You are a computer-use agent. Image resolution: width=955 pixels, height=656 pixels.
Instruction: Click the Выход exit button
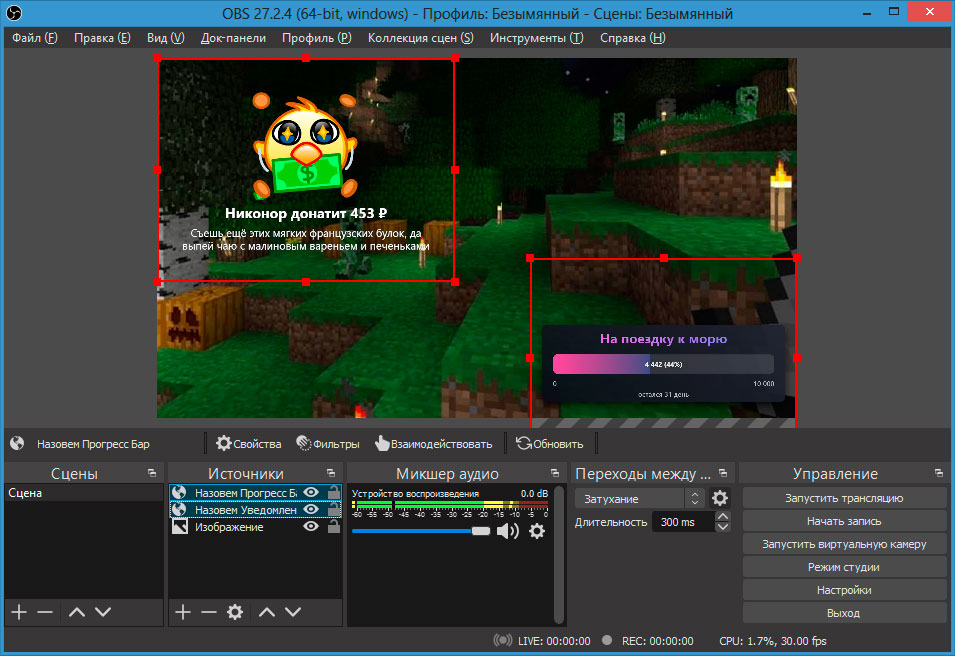pos(844,613)
